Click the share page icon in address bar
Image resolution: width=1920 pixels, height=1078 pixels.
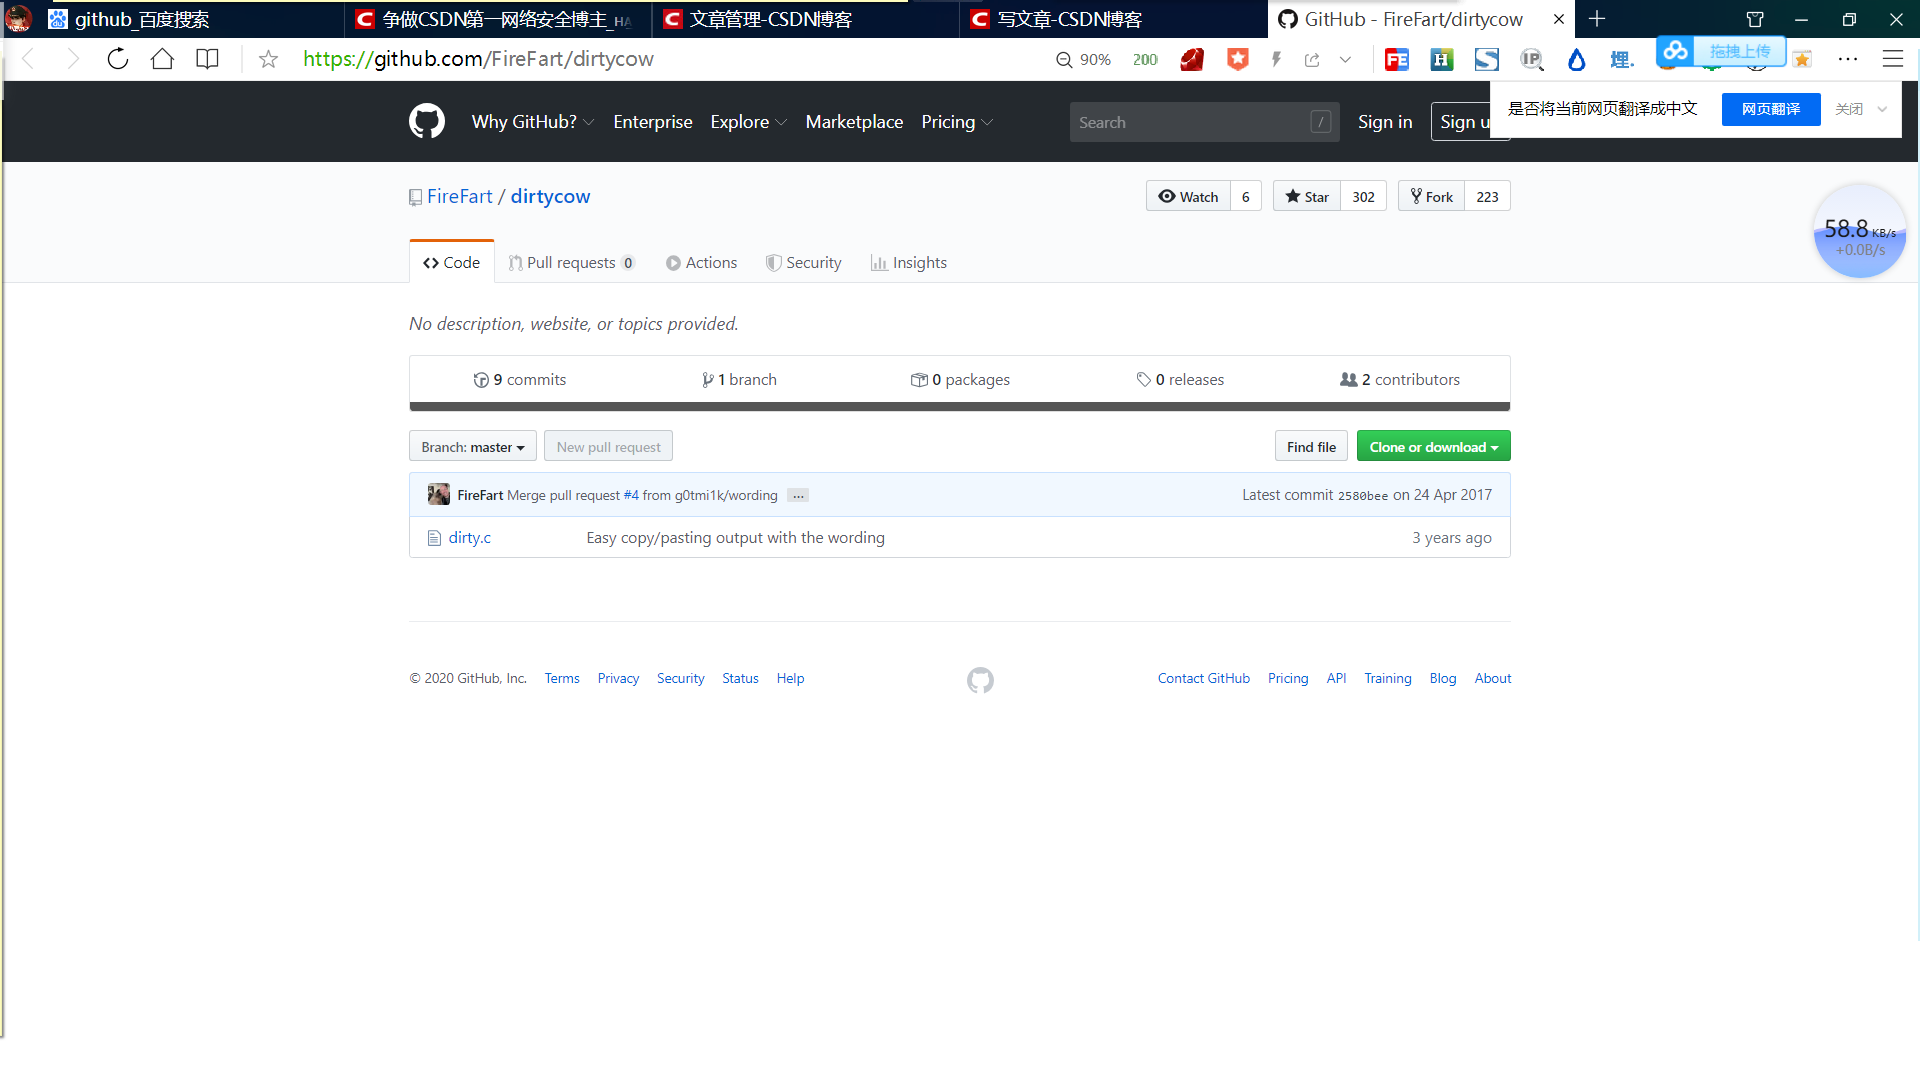click(1312, 60)
